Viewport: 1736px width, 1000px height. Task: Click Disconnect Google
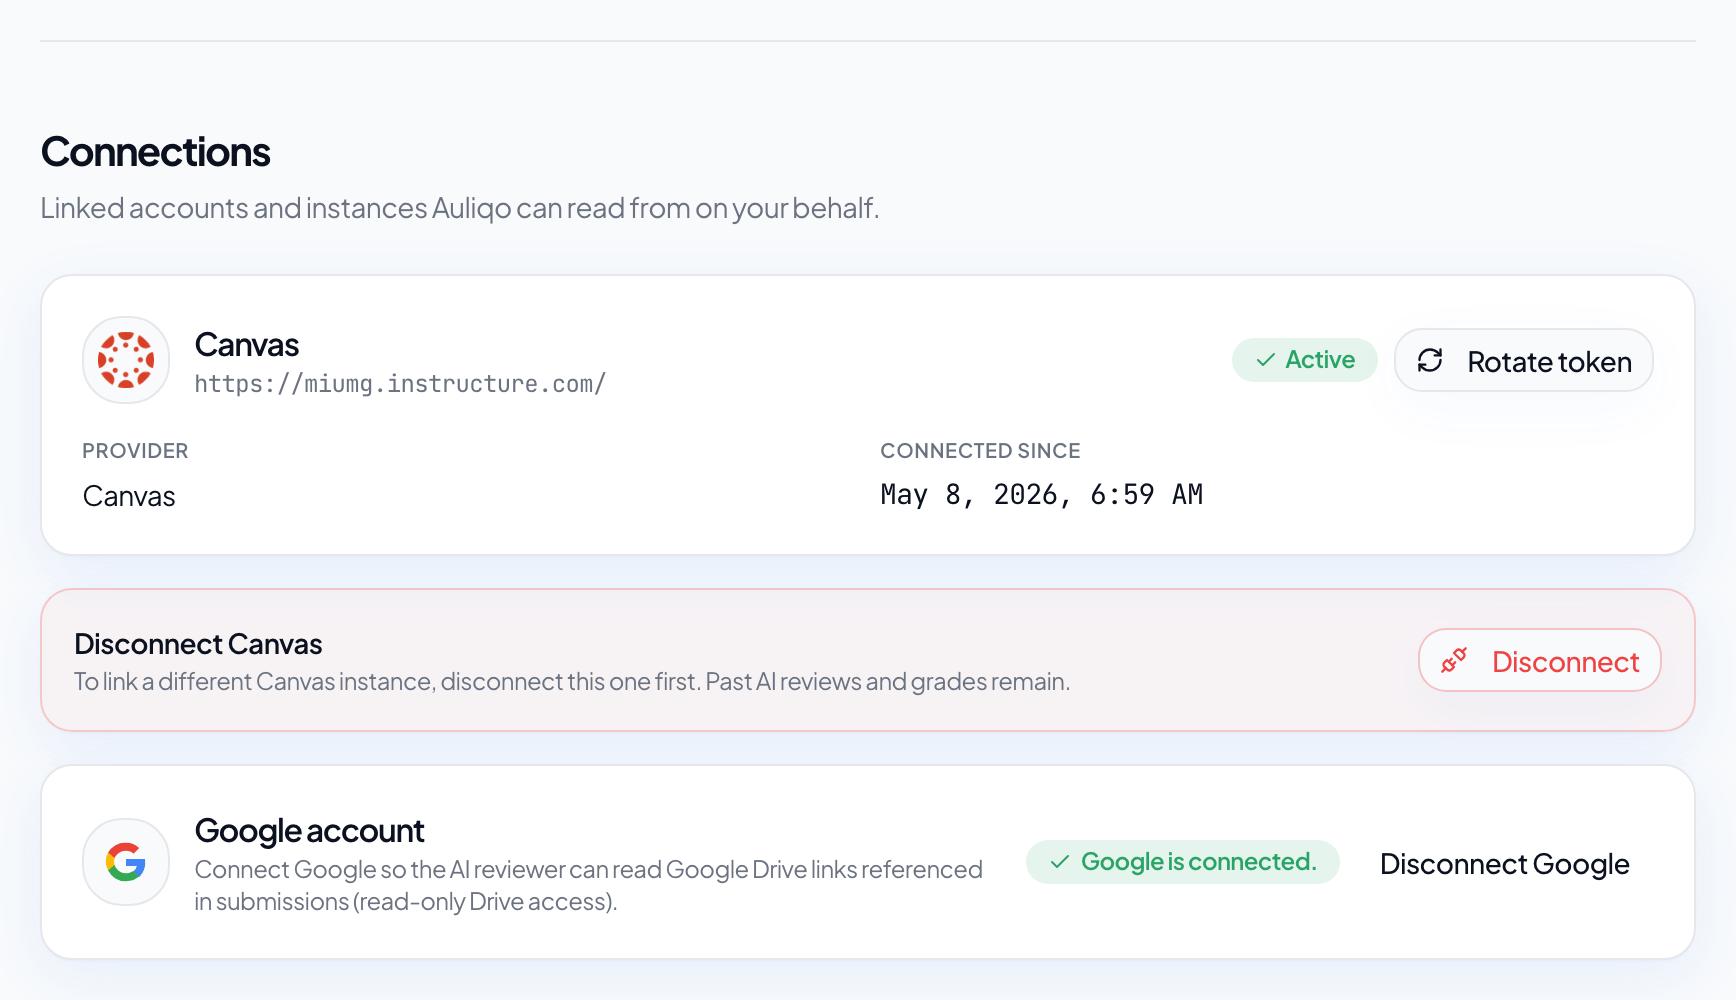click(1504, 863)
